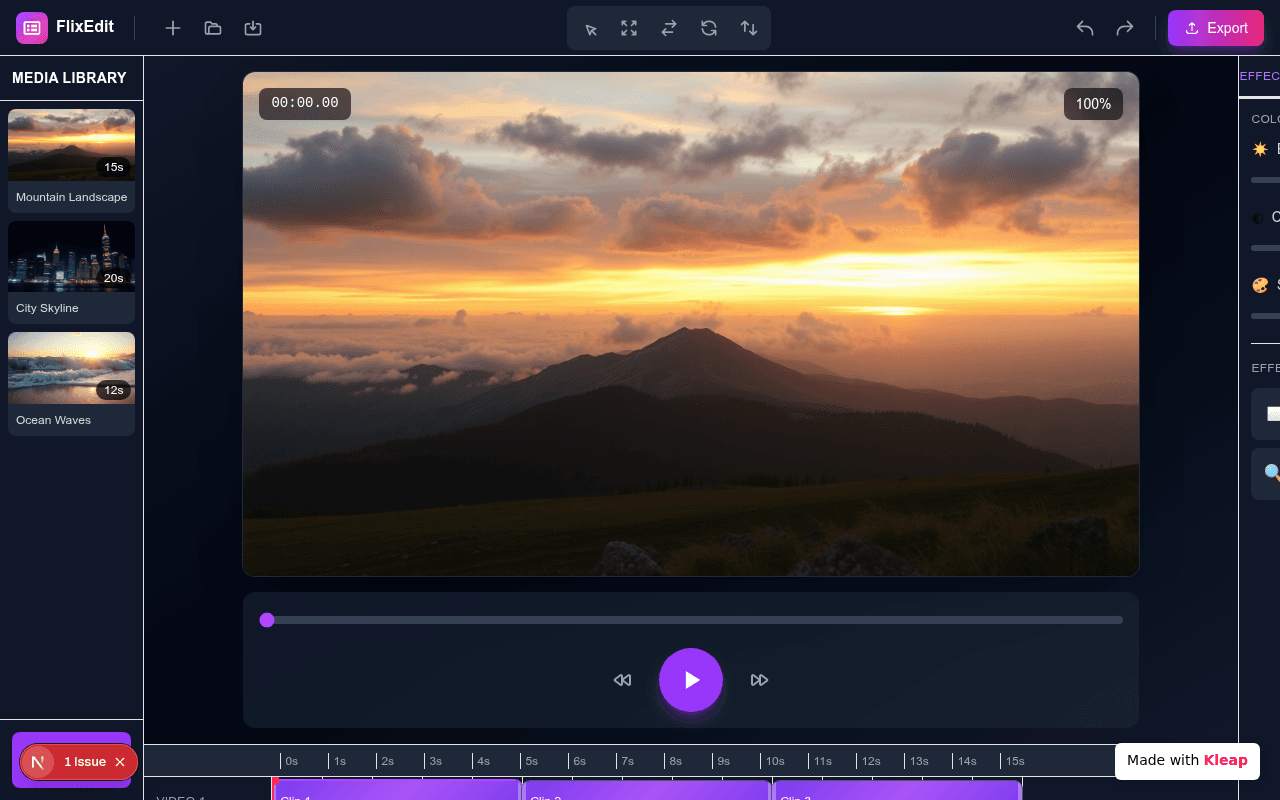Click the 0s timeline ruler mark
Viewport: 1280px width, 800px height.
coord(291,761)
